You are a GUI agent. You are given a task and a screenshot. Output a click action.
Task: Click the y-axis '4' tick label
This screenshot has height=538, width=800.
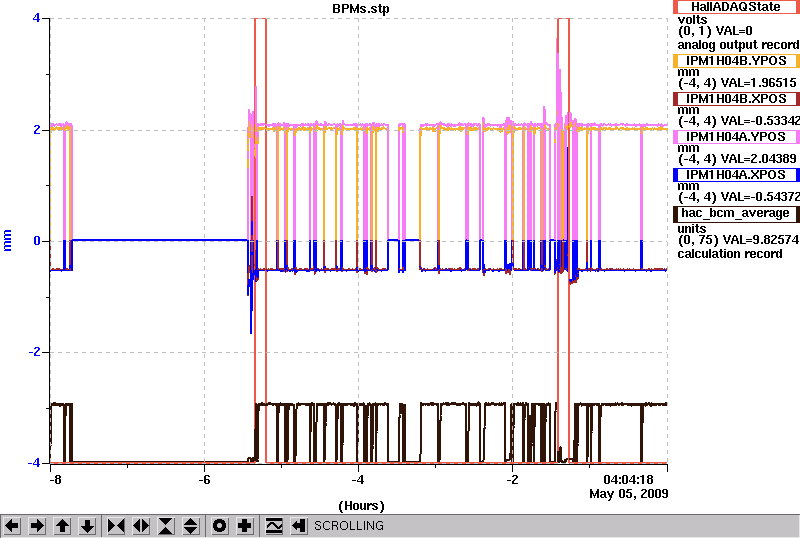tap(36, 18)
